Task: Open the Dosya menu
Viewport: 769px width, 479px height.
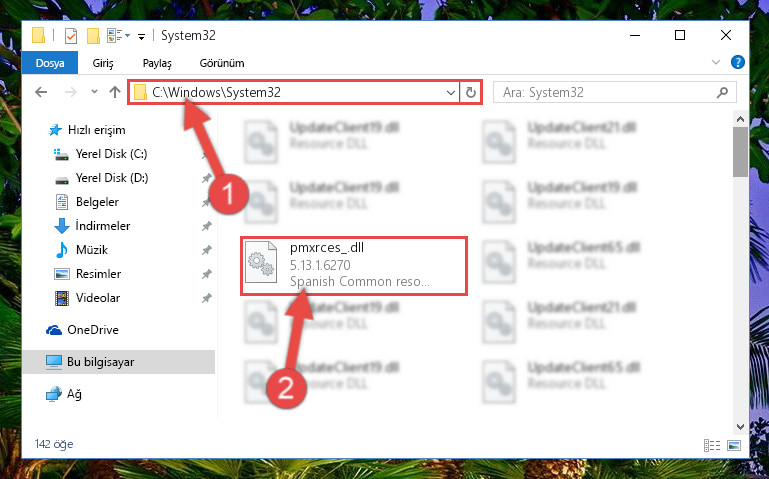Action: coord(50,63)
